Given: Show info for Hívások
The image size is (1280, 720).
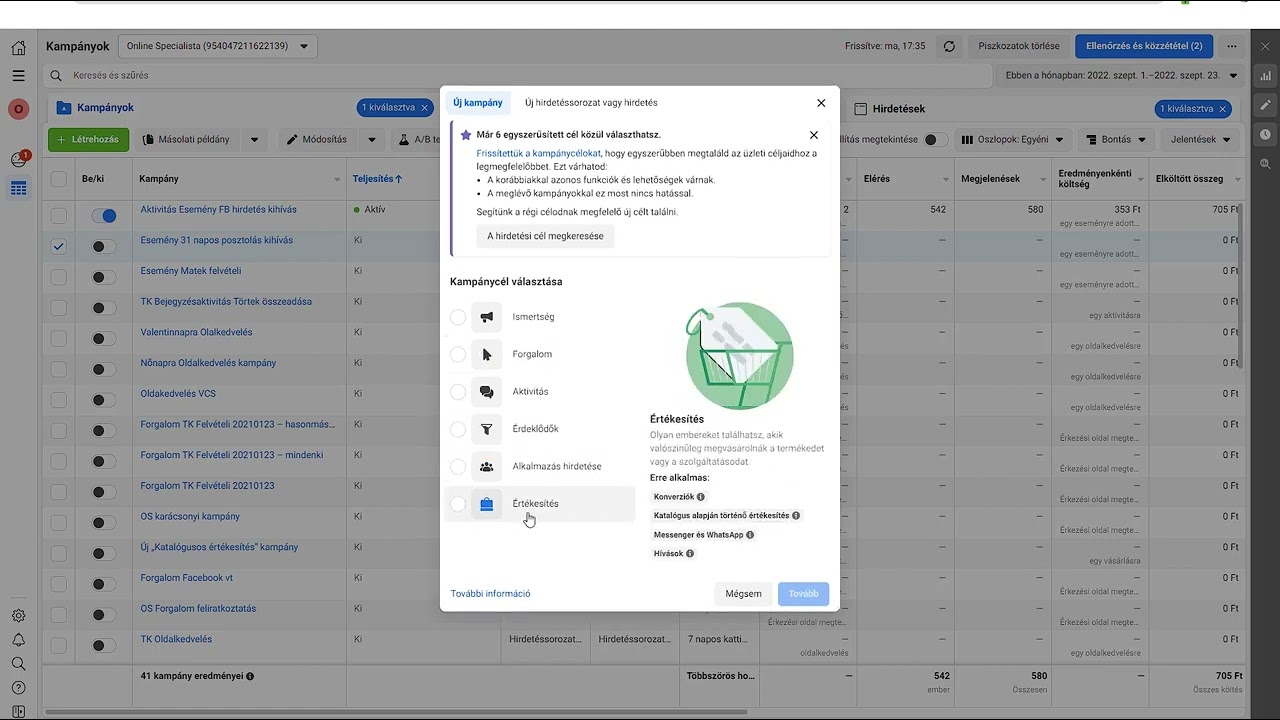Looking at the screenshot, I should 690,554.
